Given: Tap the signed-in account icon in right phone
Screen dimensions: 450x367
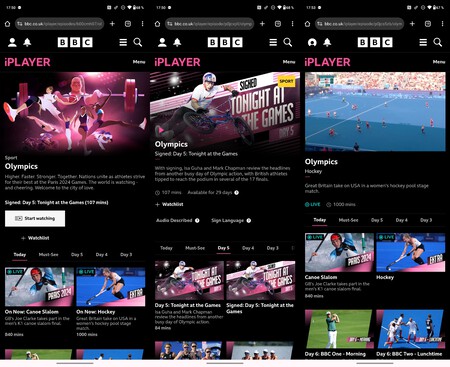Looking at the screenshot, I should (x=312, y=42).
